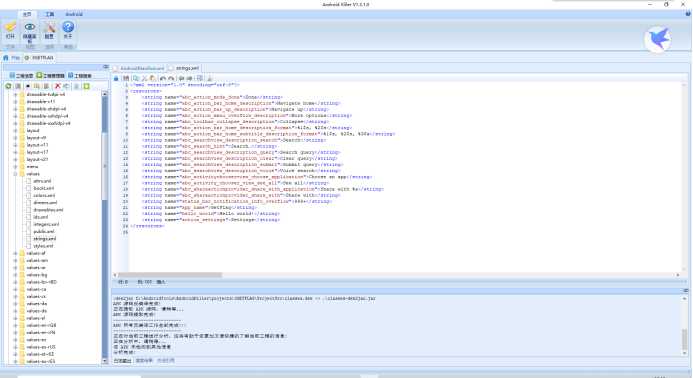Click the editor horizontal scrollbar thumb
Screen dimensions: 693x378
coord(170,275)
